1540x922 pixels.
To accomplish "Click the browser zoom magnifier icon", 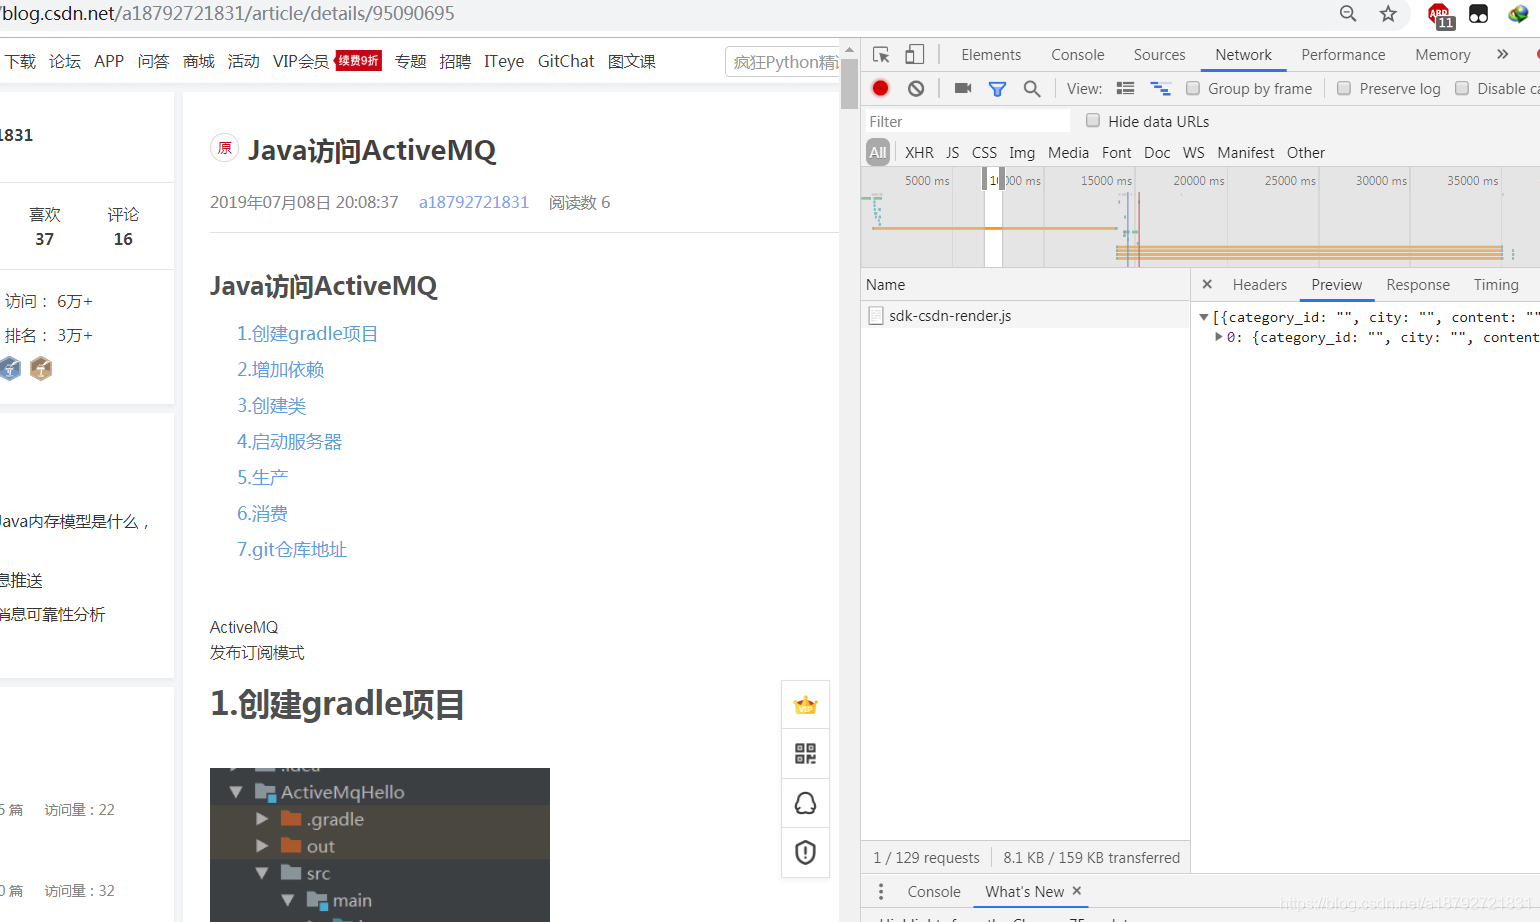I will [1348, 13].
